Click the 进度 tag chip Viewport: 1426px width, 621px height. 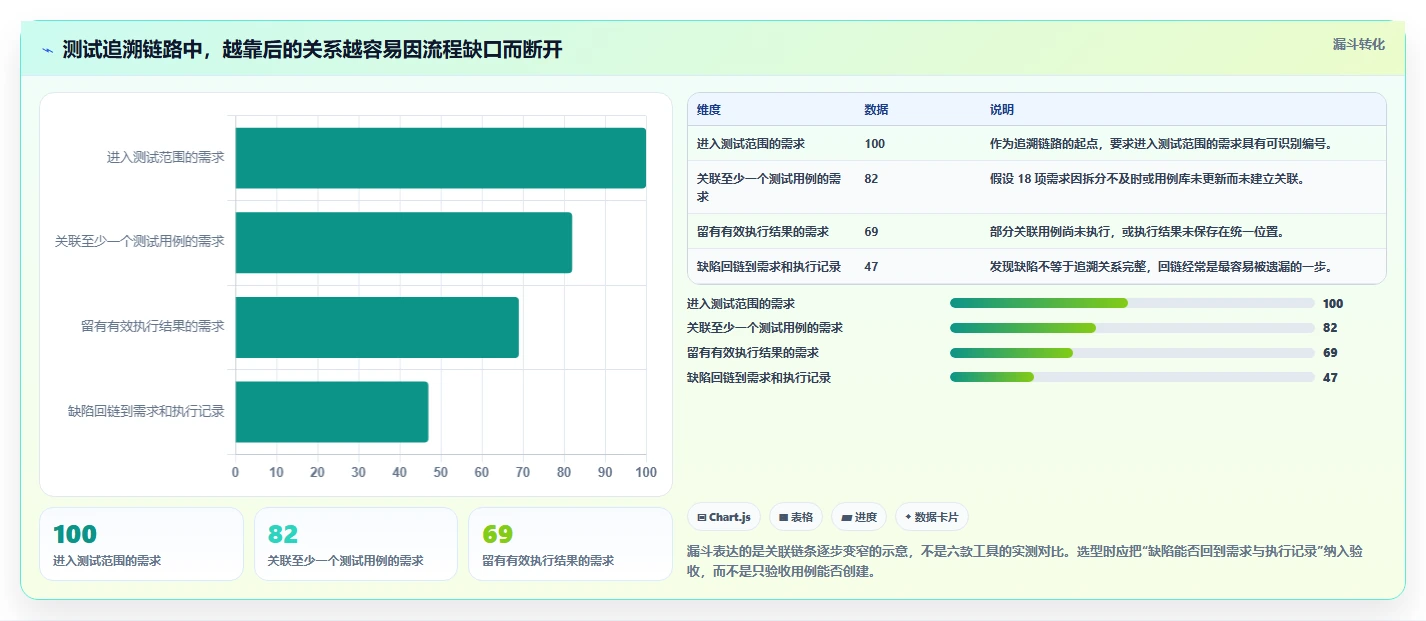(x=859, y=517)
